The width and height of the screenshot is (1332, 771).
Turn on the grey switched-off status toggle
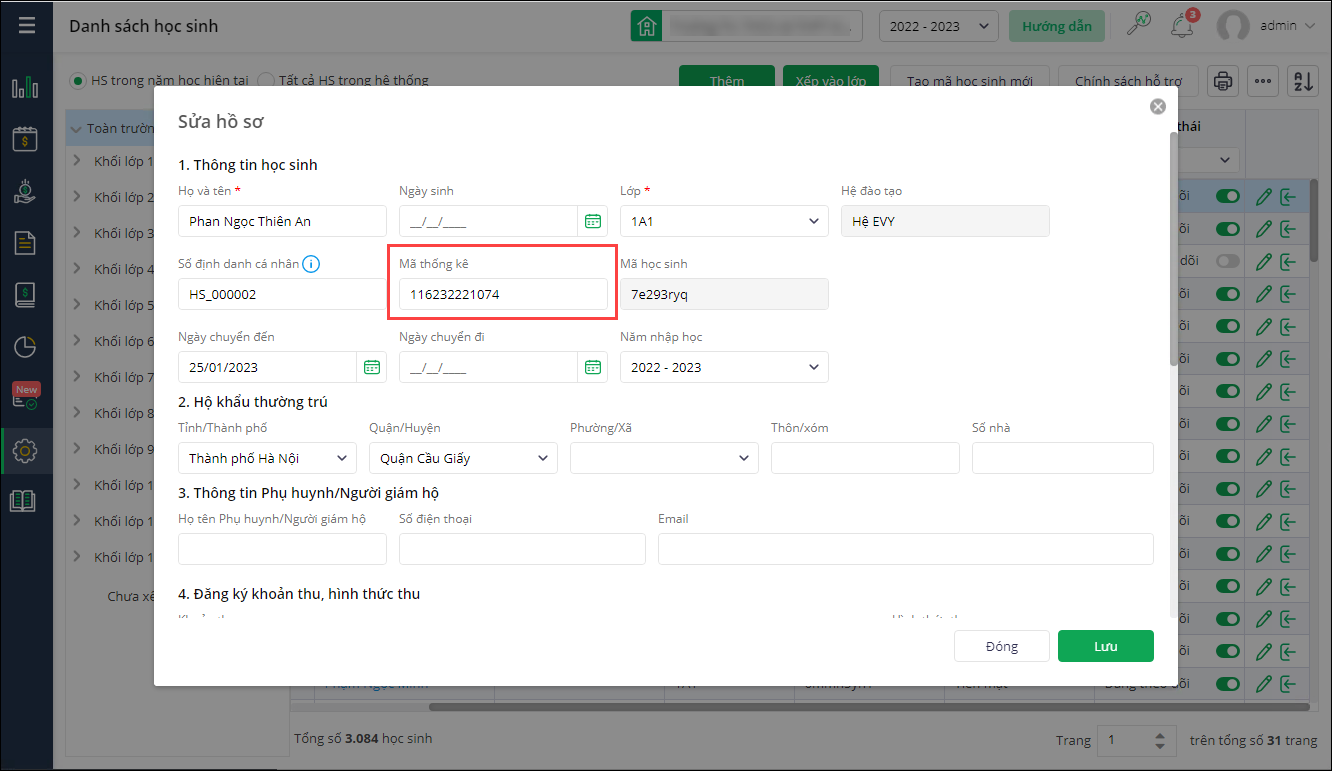click(x=1228, y=261)
